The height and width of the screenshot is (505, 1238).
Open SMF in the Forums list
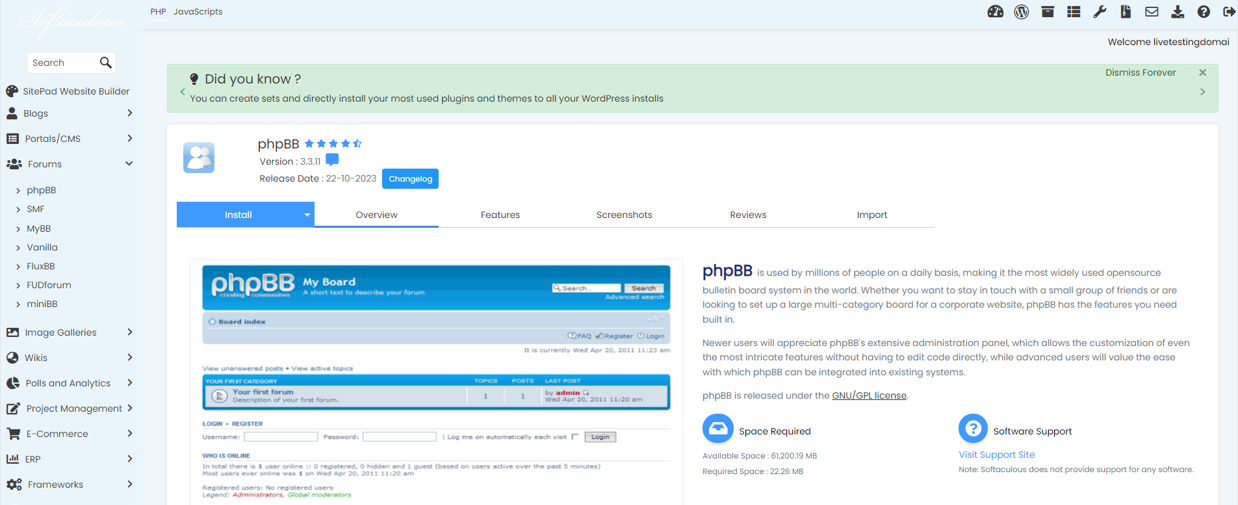(35, 209)
